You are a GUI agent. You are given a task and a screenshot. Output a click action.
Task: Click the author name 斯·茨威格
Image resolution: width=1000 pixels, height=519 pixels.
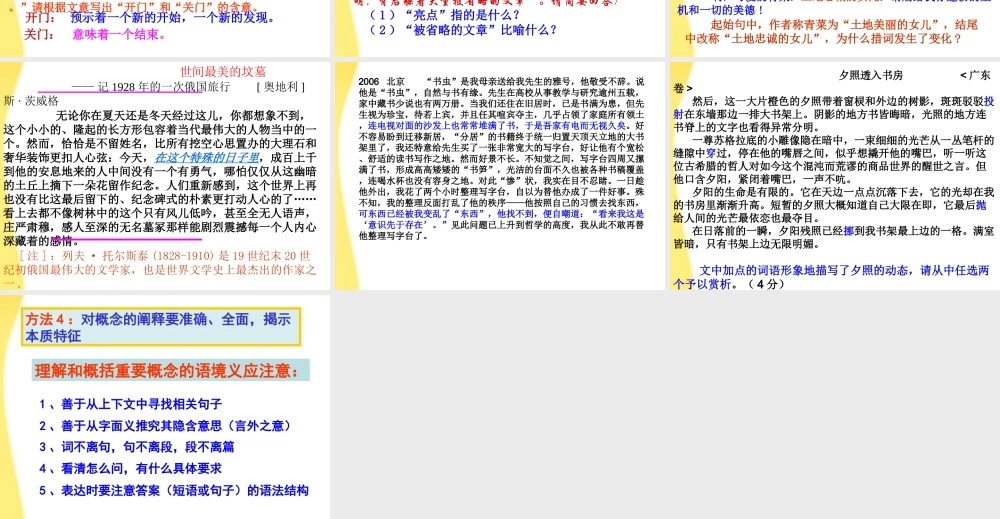(31, 101)
